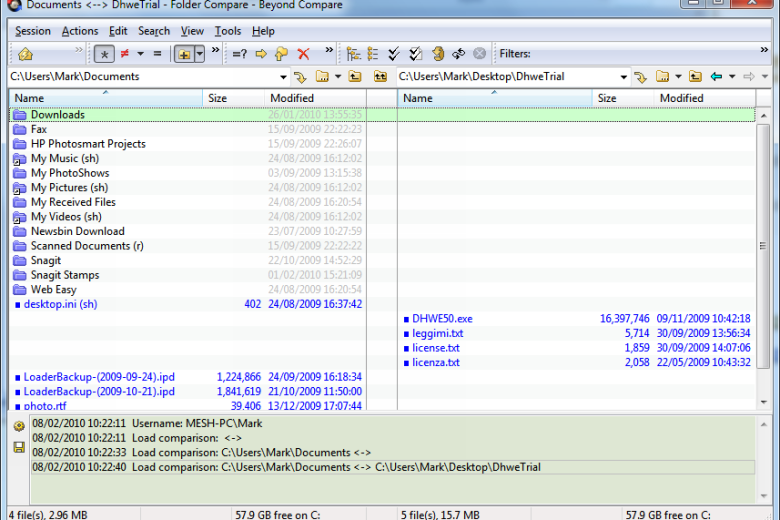
Task: Click the log panel scroll up arrow
Action: pos(763,424)
